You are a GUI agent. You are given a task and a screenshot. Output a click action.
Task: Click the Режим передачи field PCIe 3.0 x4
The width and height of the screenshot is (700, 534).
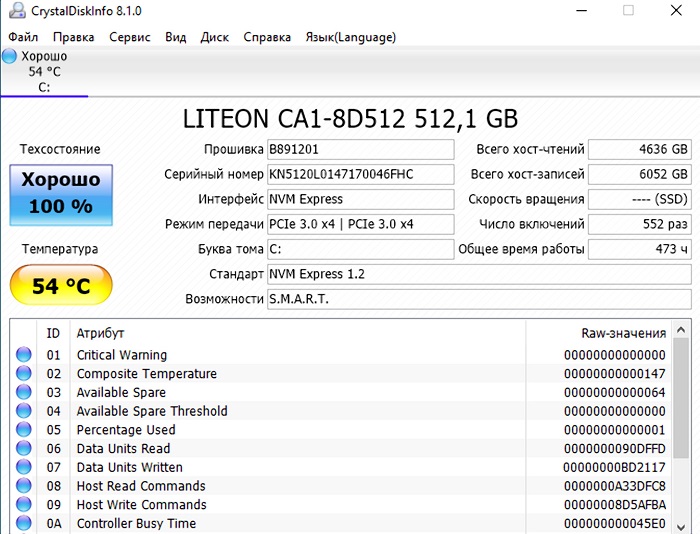[x=361, y=224]
